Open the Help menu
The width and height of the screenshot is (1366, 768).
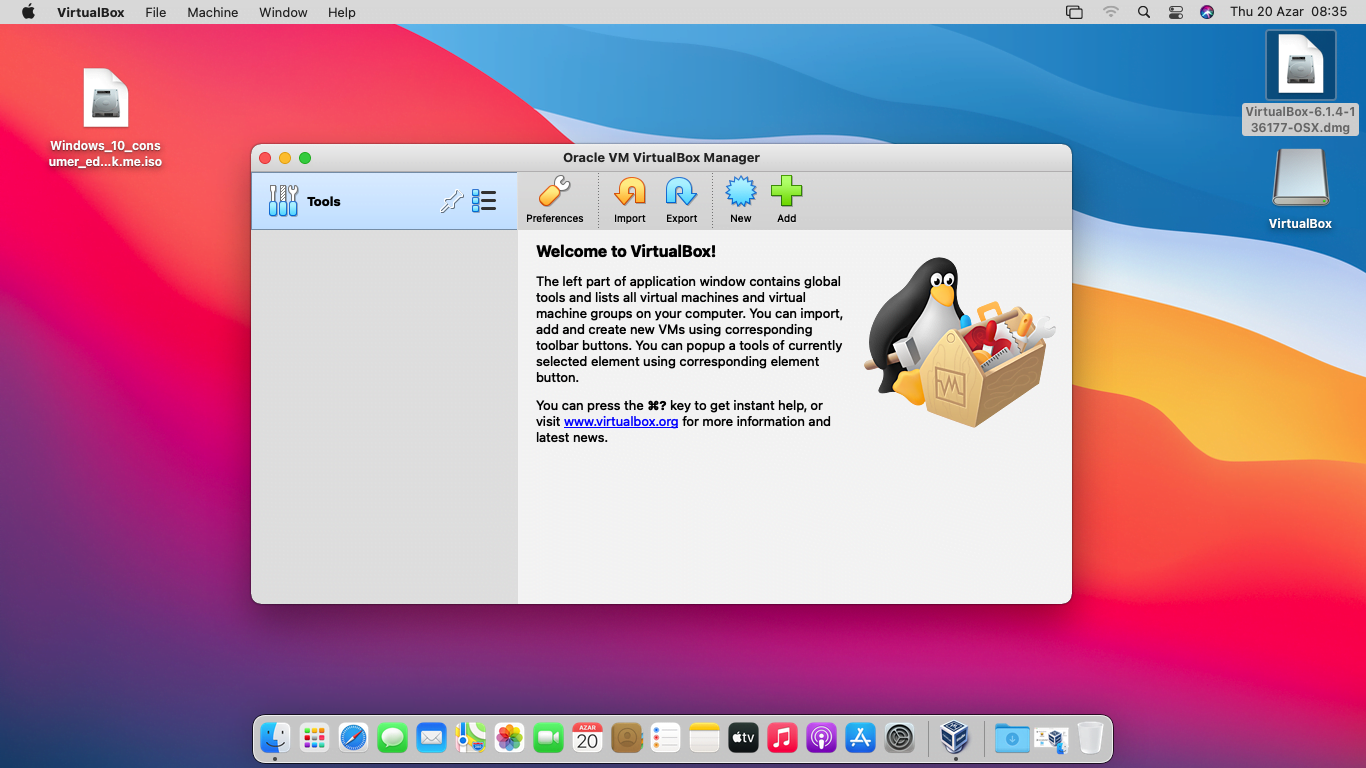click(x=341, y=12)
